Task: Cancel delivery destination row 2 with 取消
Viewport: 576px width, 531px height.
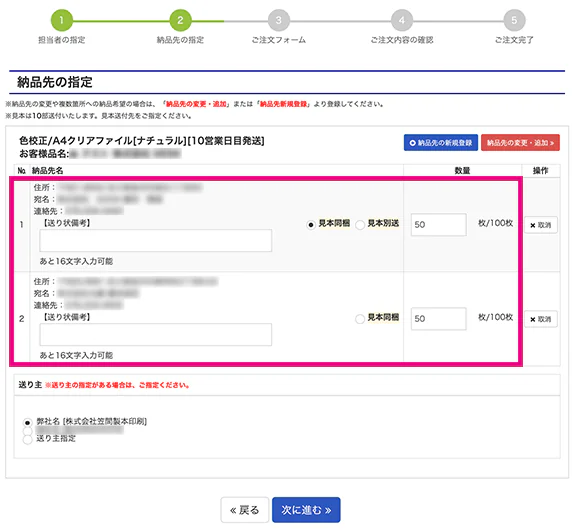Action: coord(541,319)
